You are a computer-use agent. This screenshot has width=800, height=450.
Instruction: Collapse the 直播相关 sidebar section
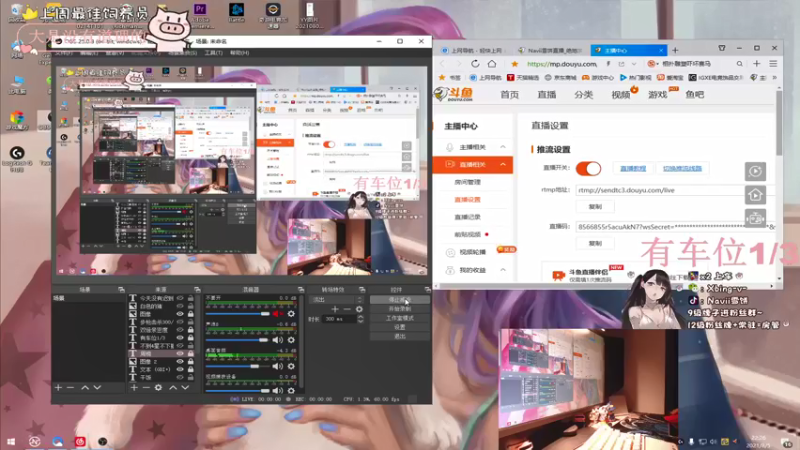[x=503, y=164]
